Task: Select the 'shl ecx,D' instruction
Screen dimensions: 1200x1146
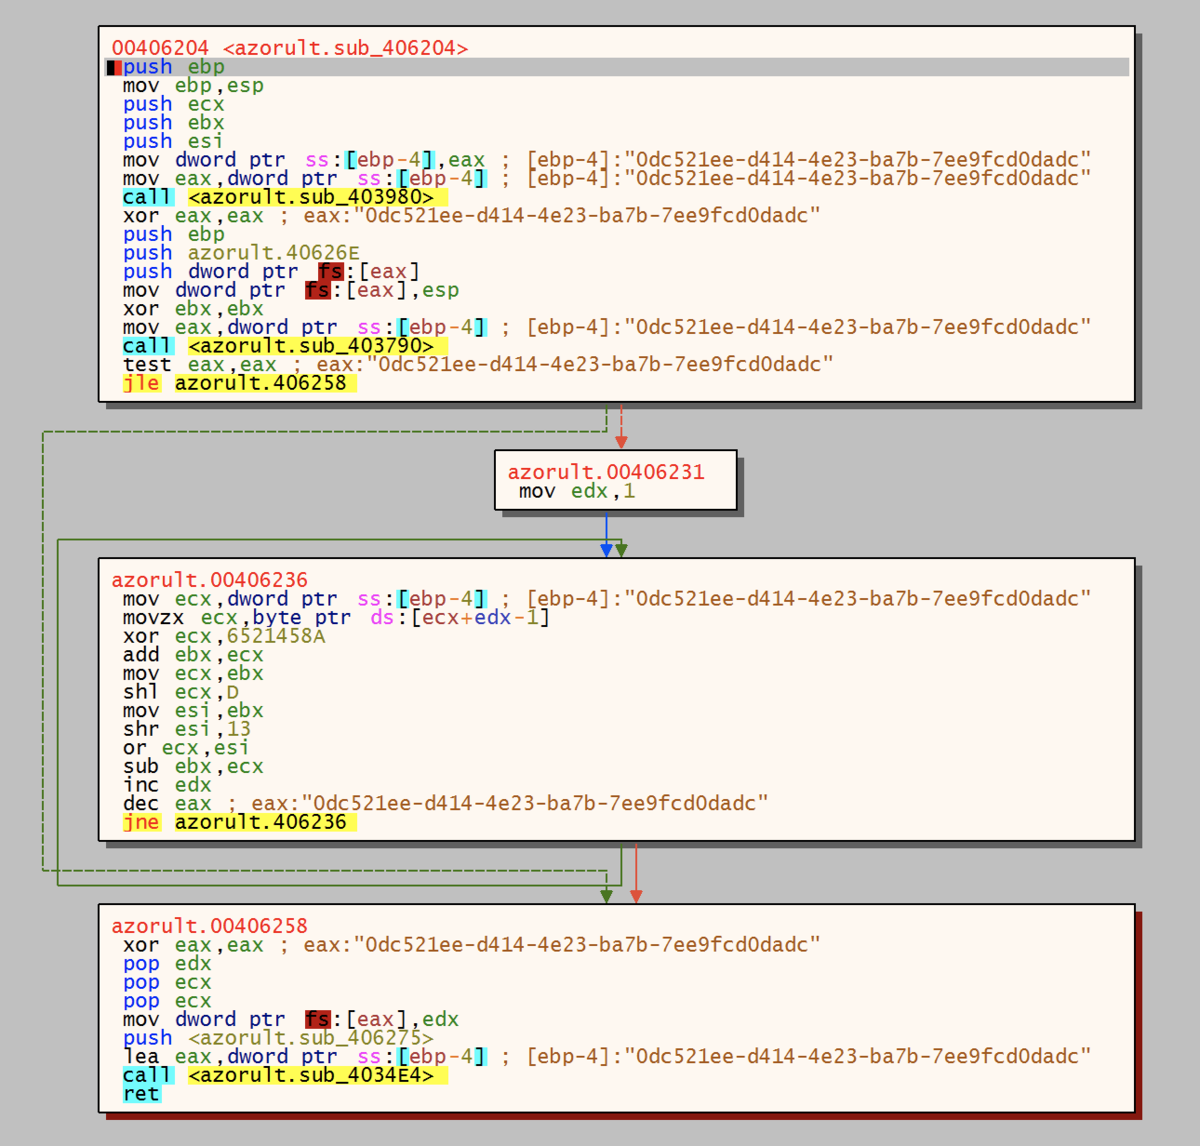Action: pos(181,692)
